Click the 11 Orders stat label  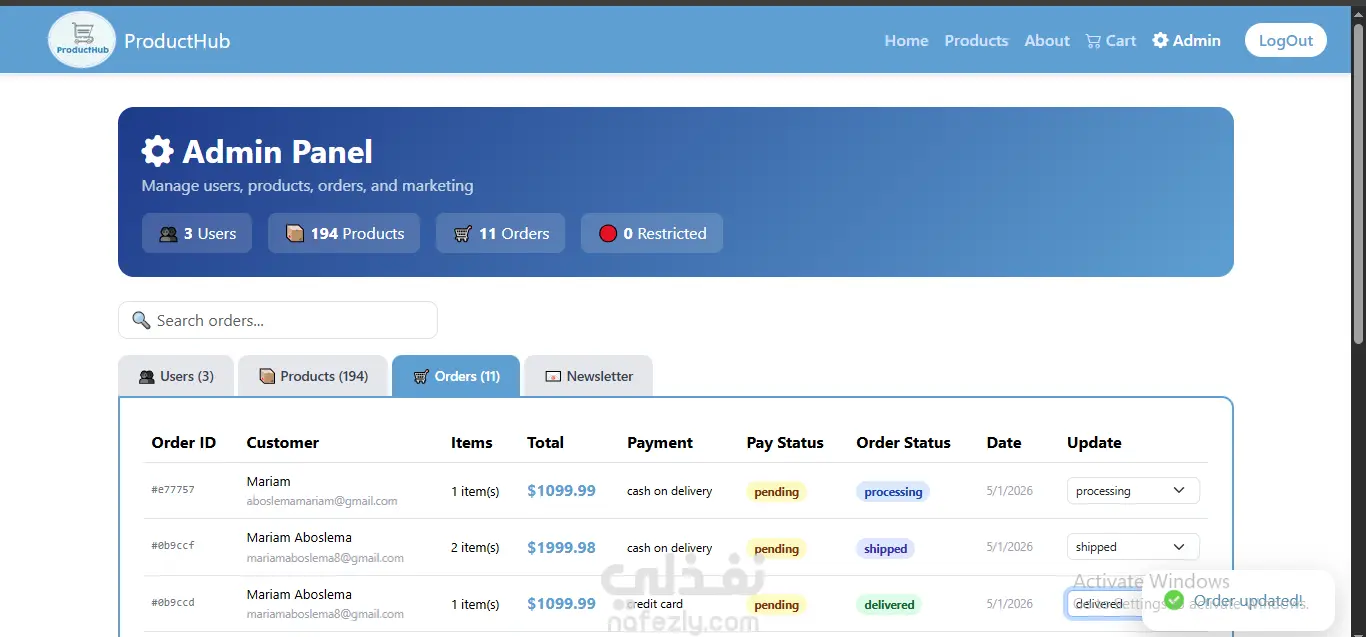500,233
